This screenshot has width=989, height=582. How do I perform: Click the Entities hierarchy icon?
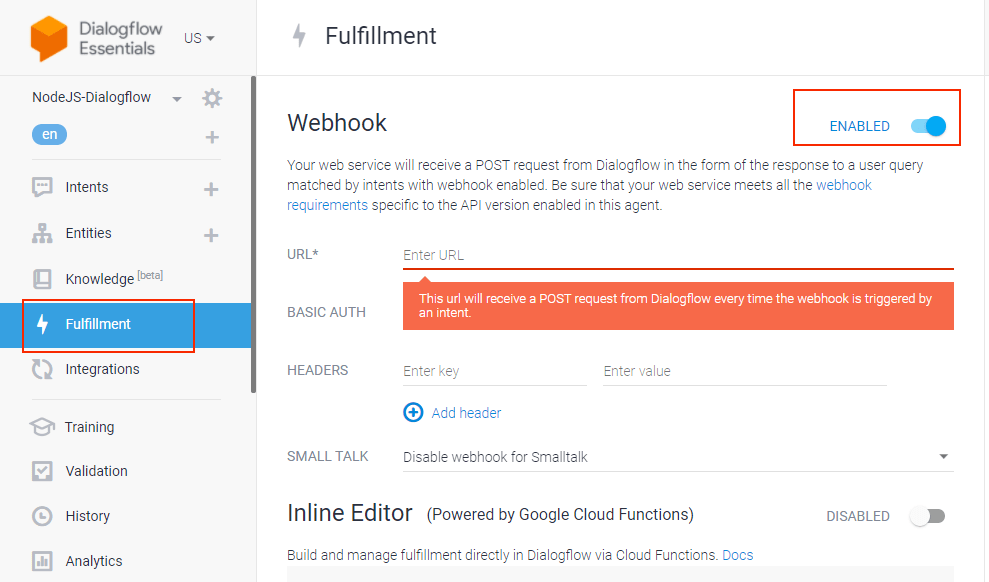coord(42,233)
